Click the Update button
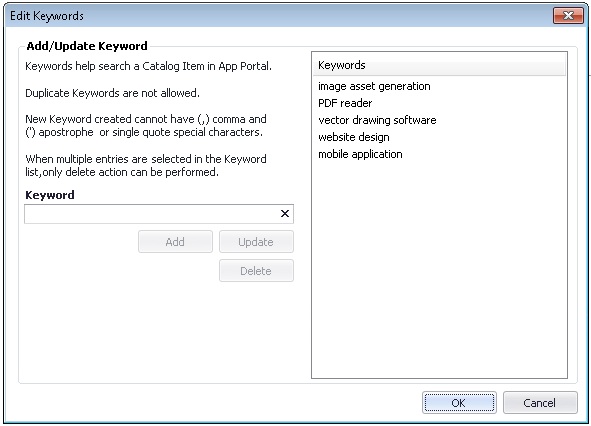Screen dimensions: 591x426 click(x=256, y=242)
